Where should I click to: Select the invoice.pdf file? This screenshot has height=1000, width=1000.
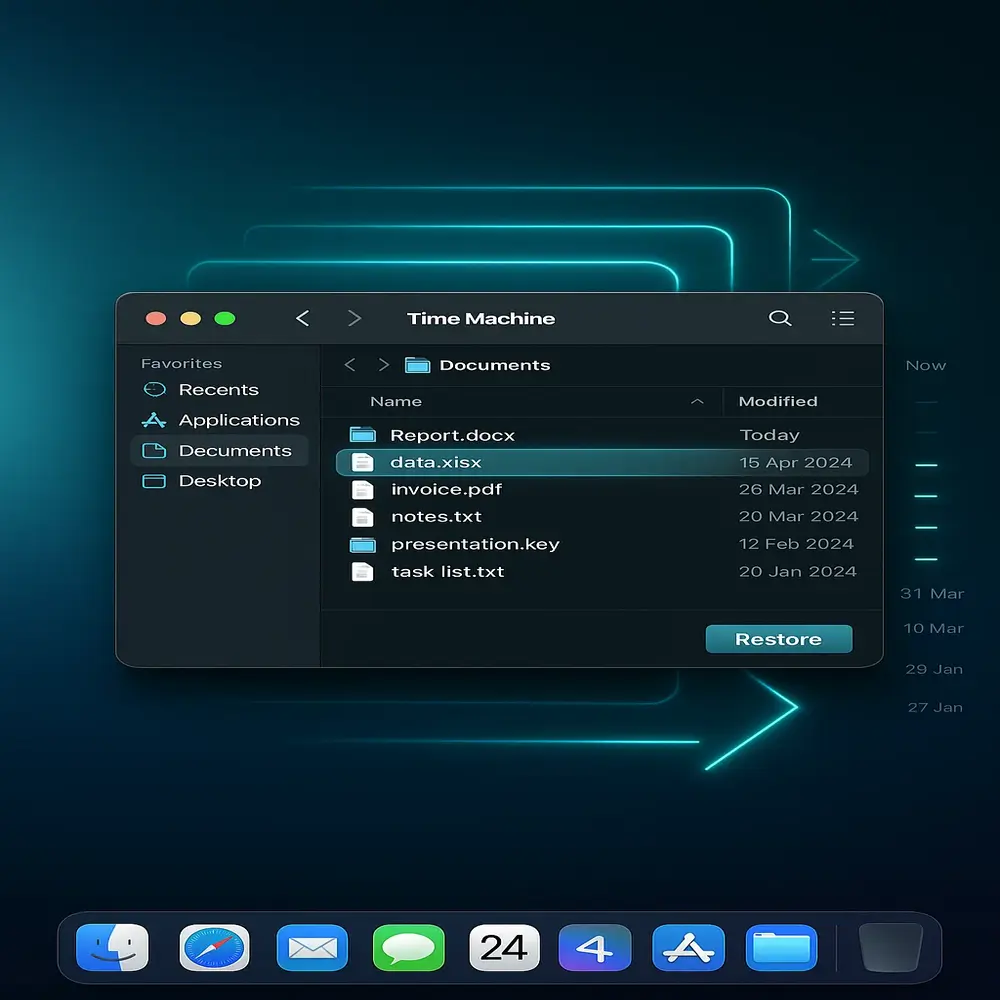coord(602,490)
